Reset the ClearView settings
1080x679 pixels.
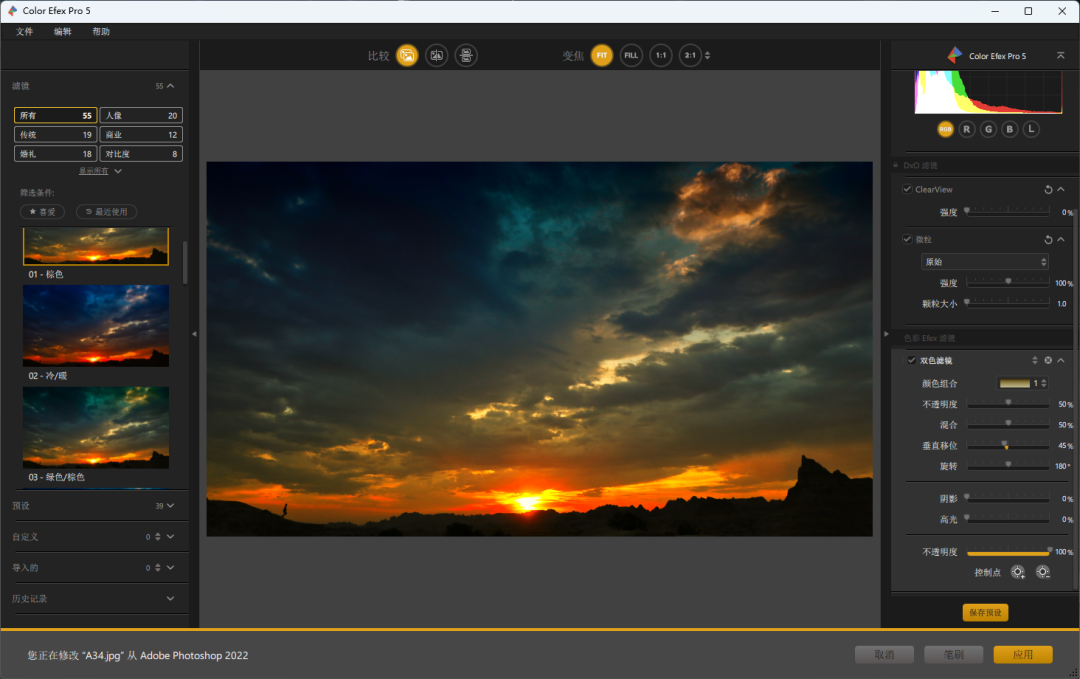click(1048, 189)
